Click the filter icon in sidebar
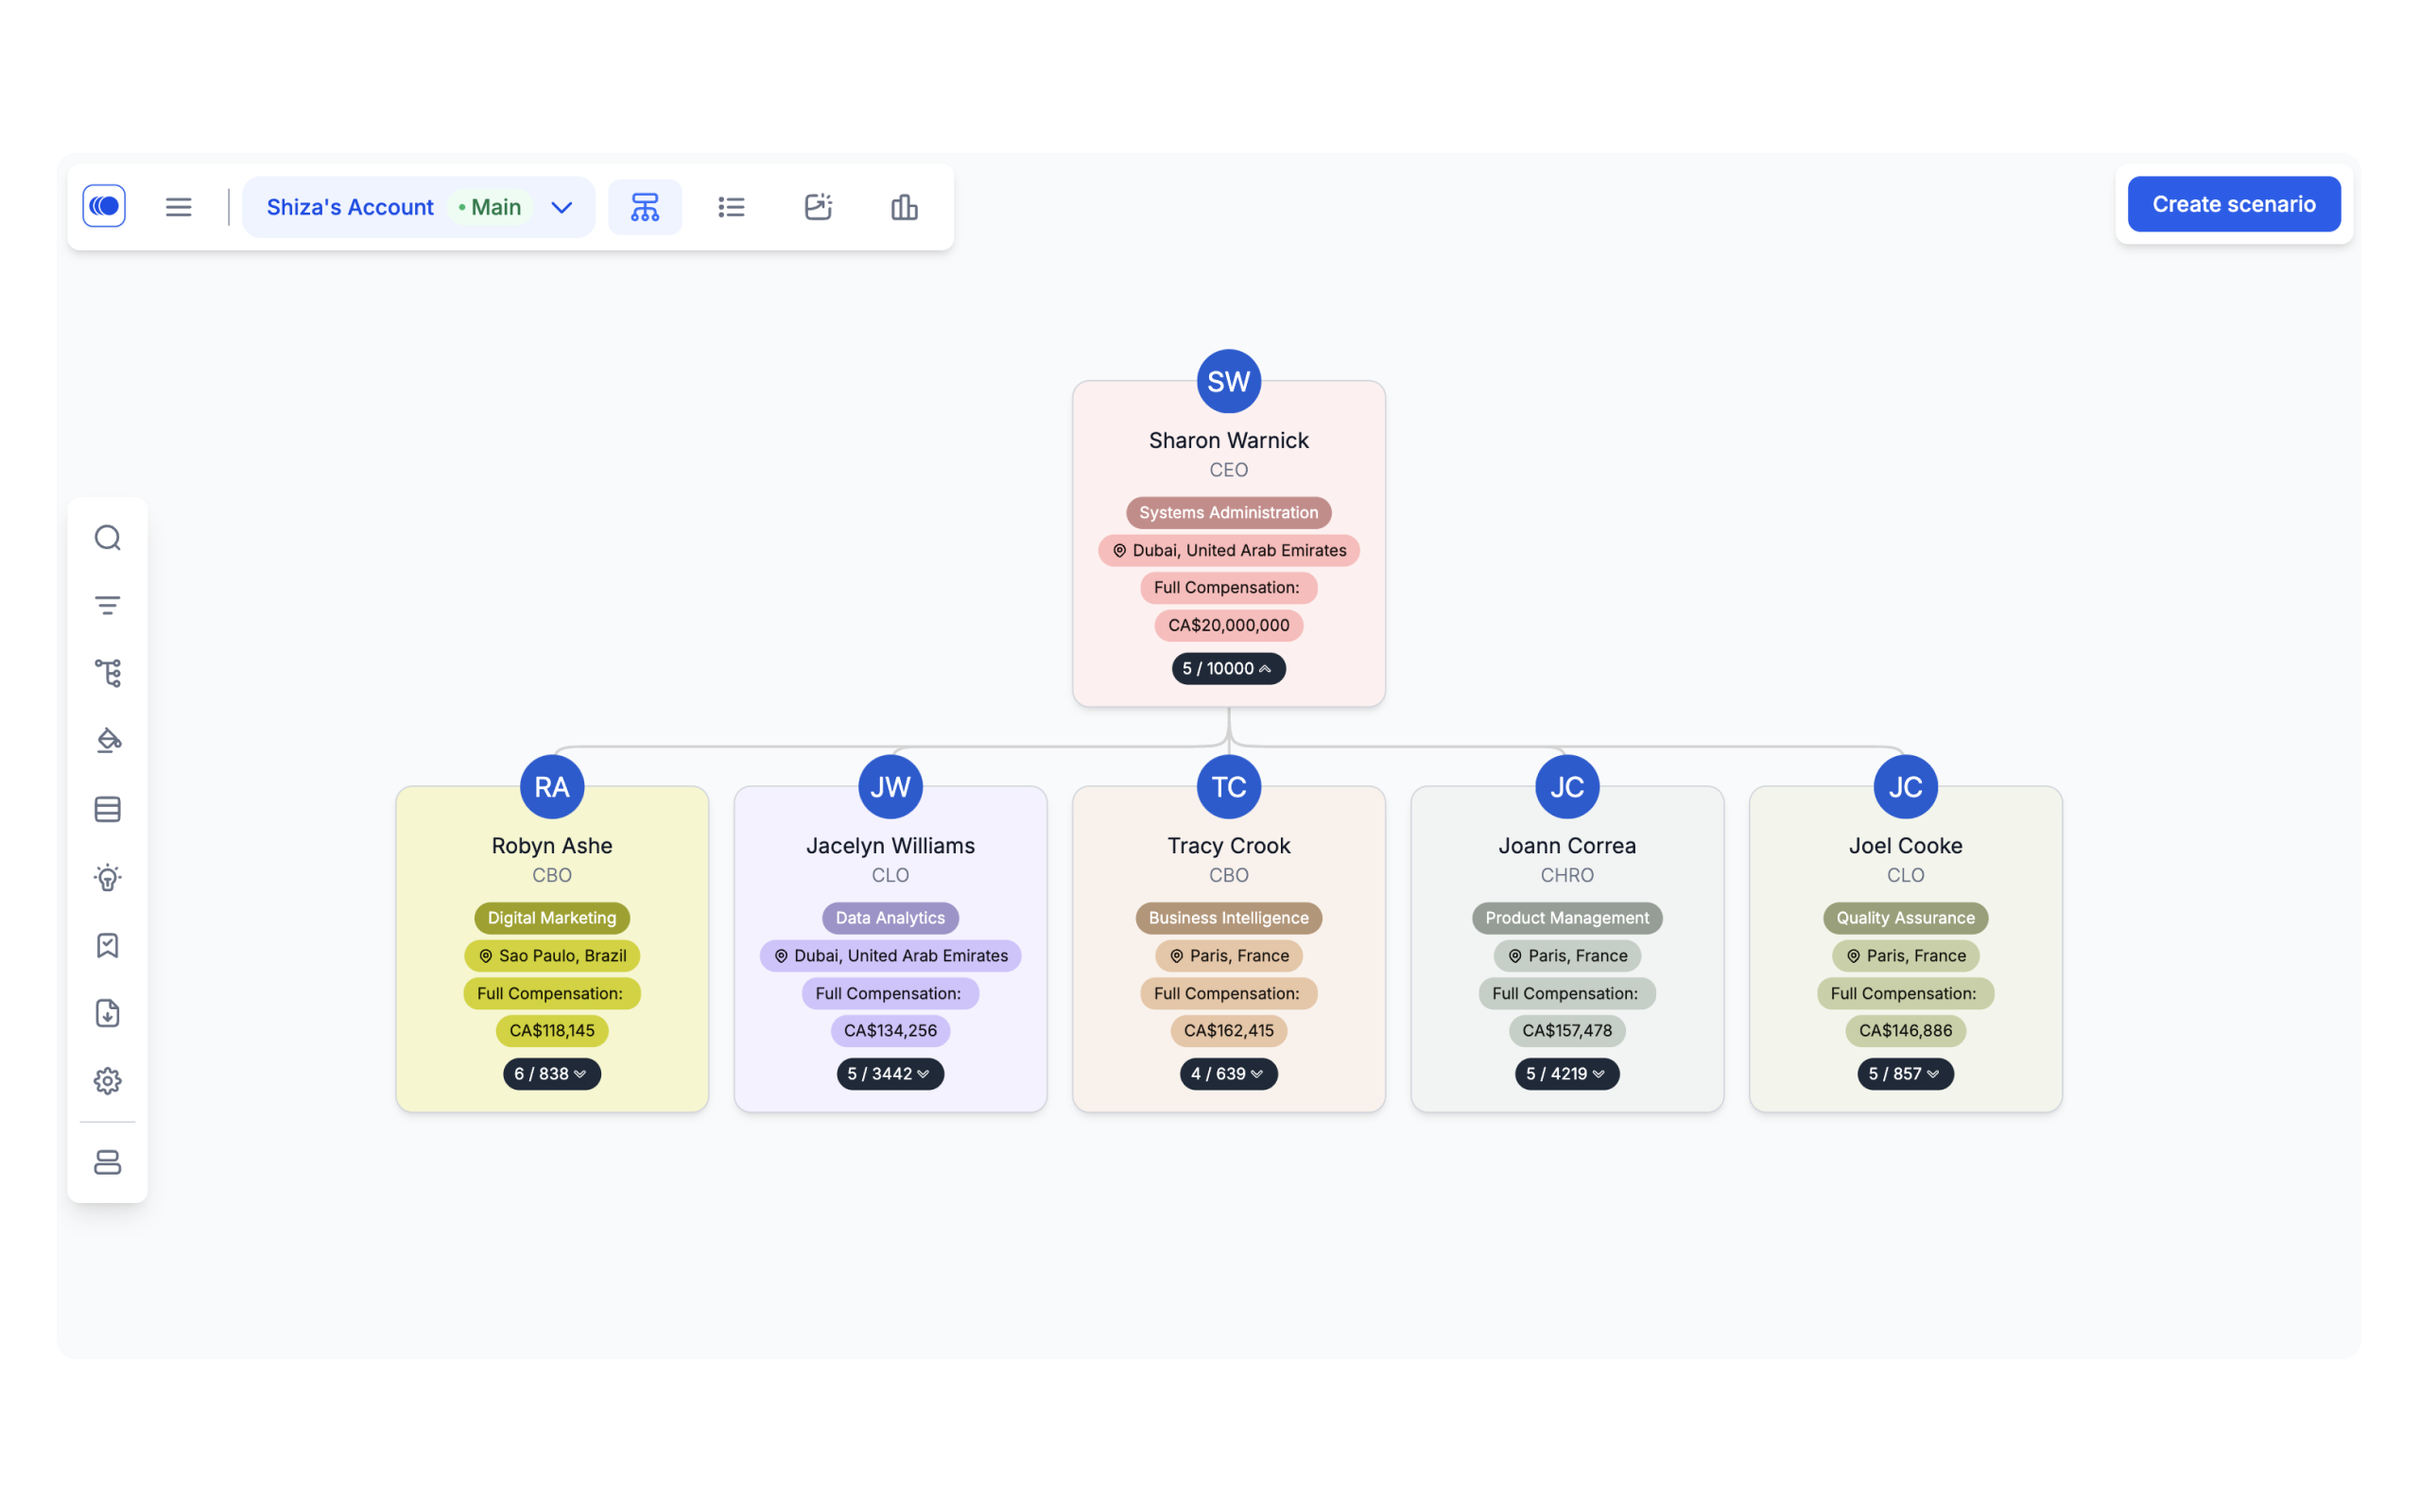This screenshot has height=1512, width=2420. point(108,605)
